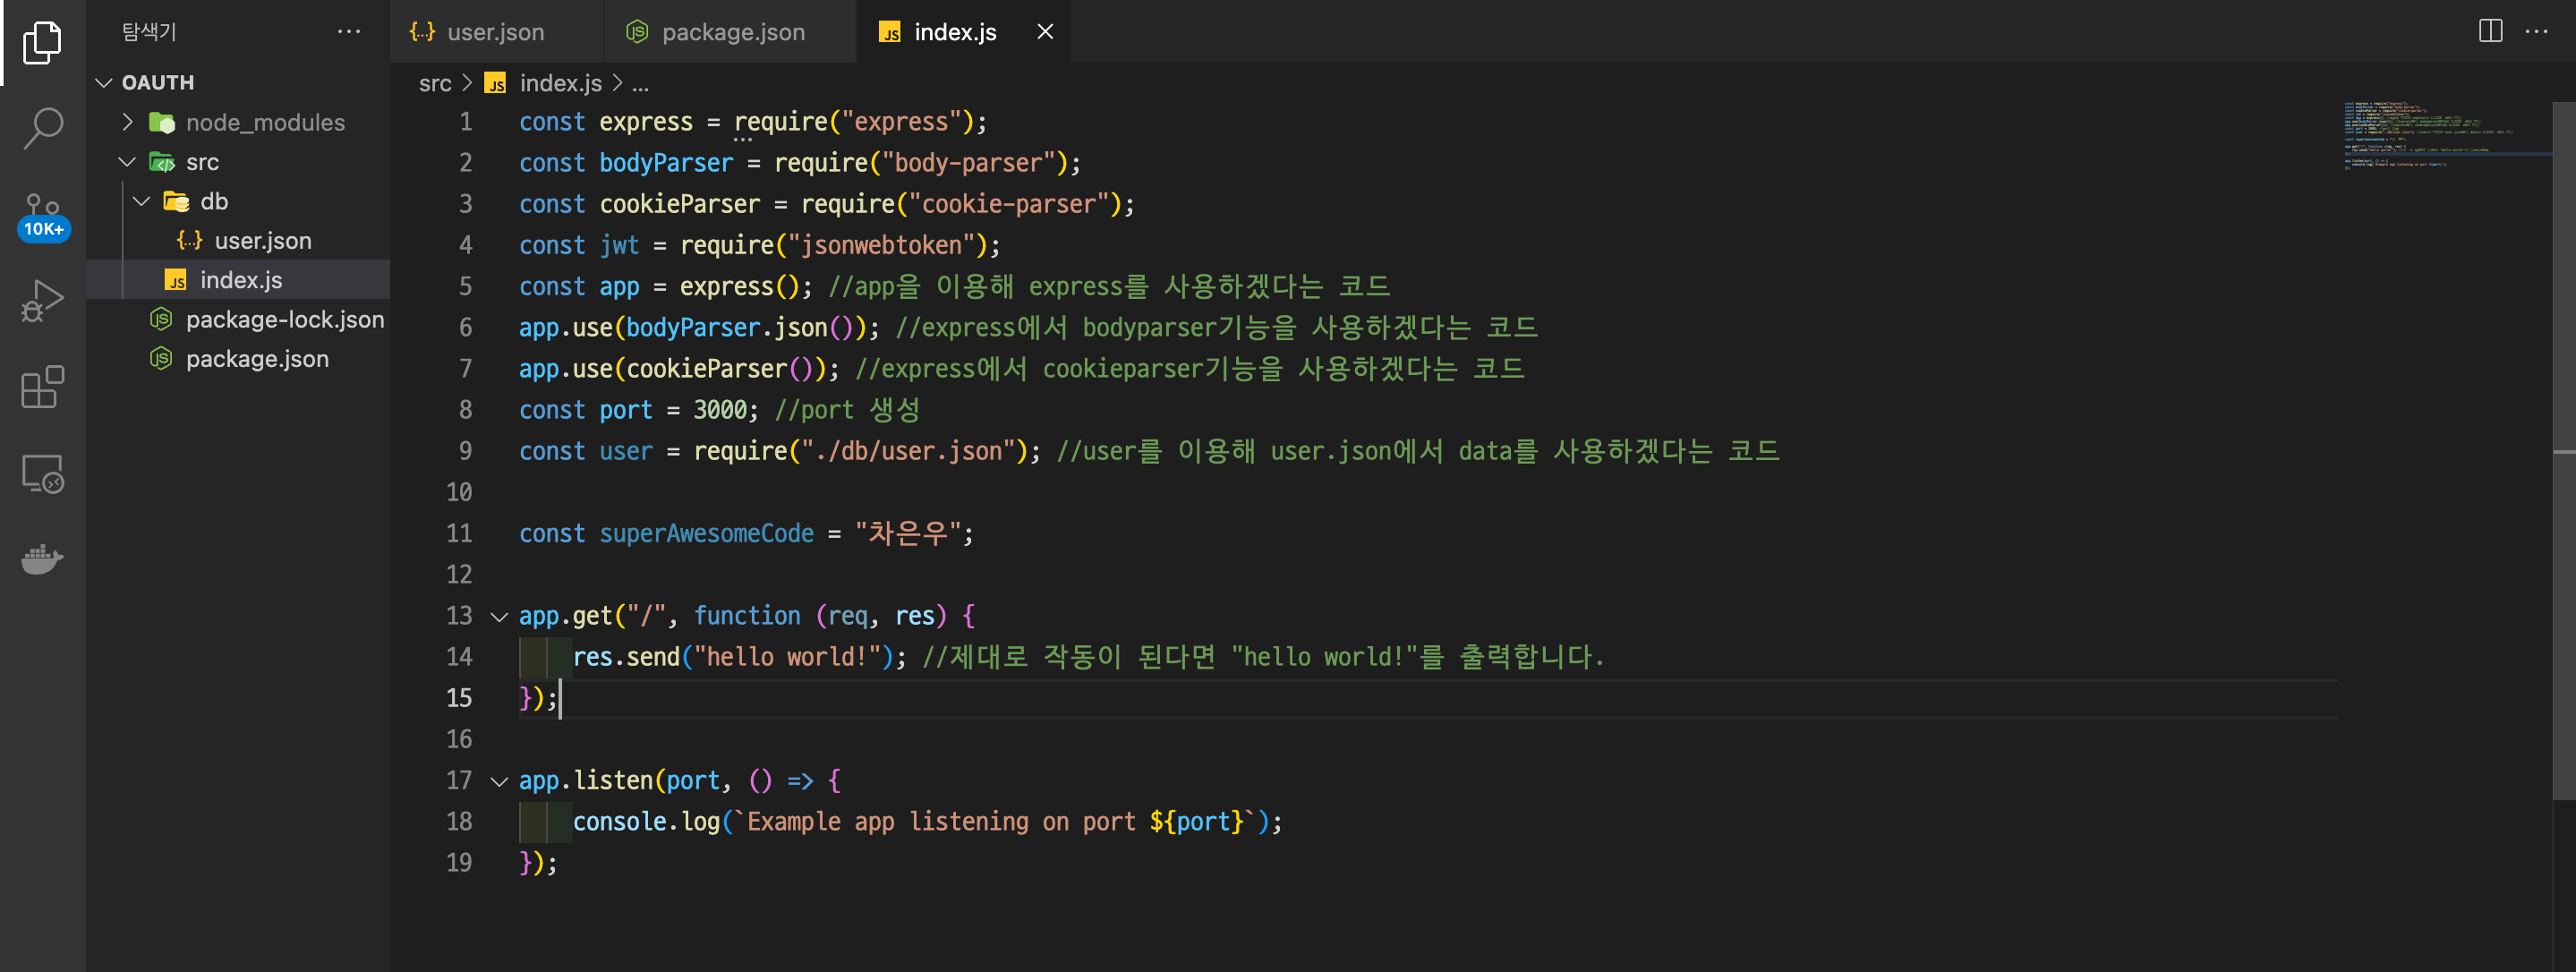Click the src breadcrumb segment
This screenshot has width=2576, height=972.
click(435, 83)
